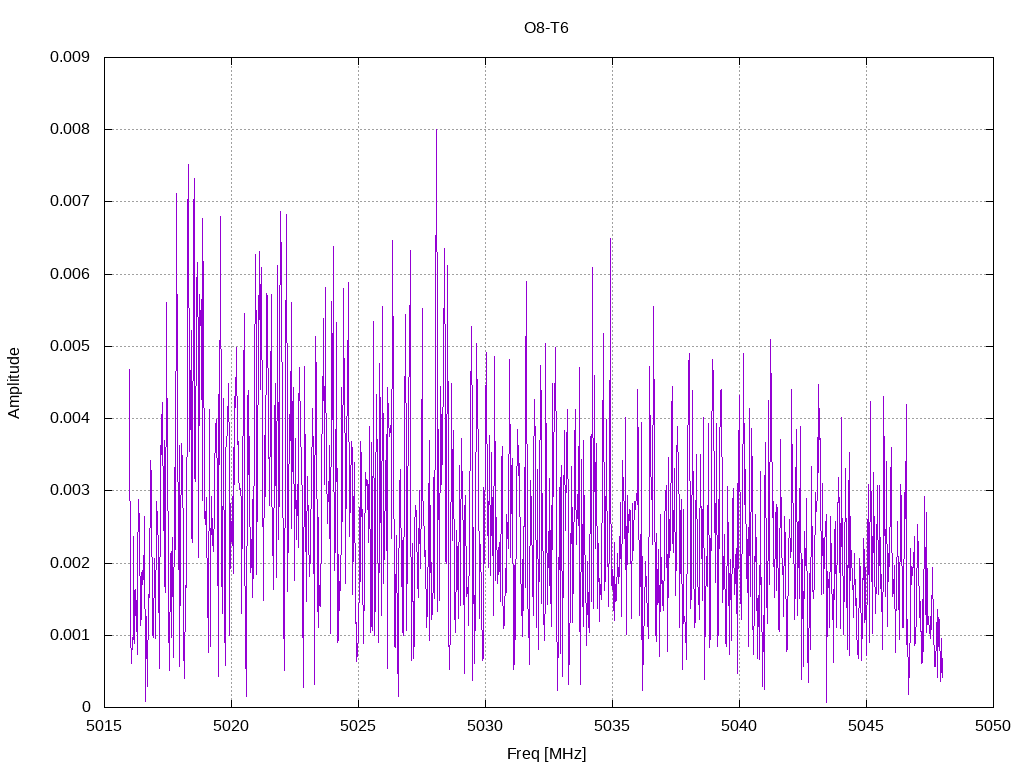Screen dimensions: 1024x768
Task: Click the y-axis value 0.007
Action: [x=70, y=201]
